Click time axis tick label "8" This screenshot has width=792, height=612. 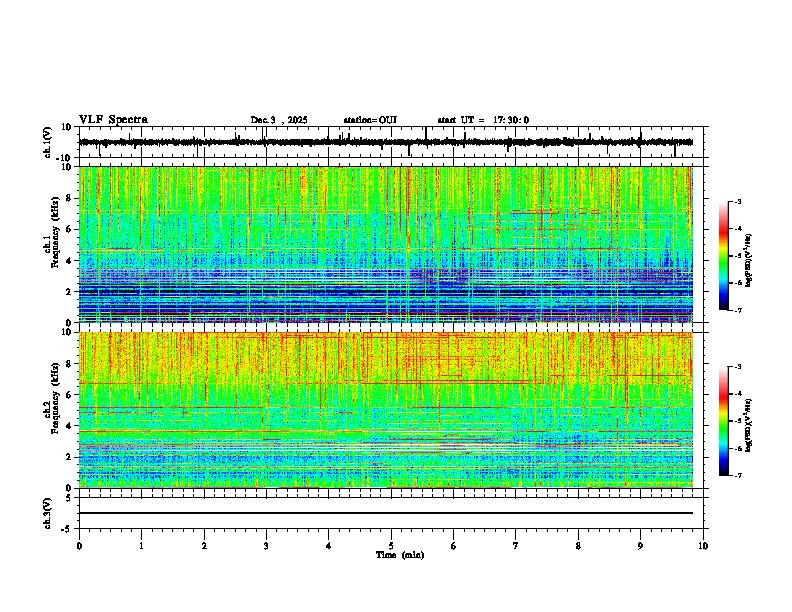click(578, 546)
